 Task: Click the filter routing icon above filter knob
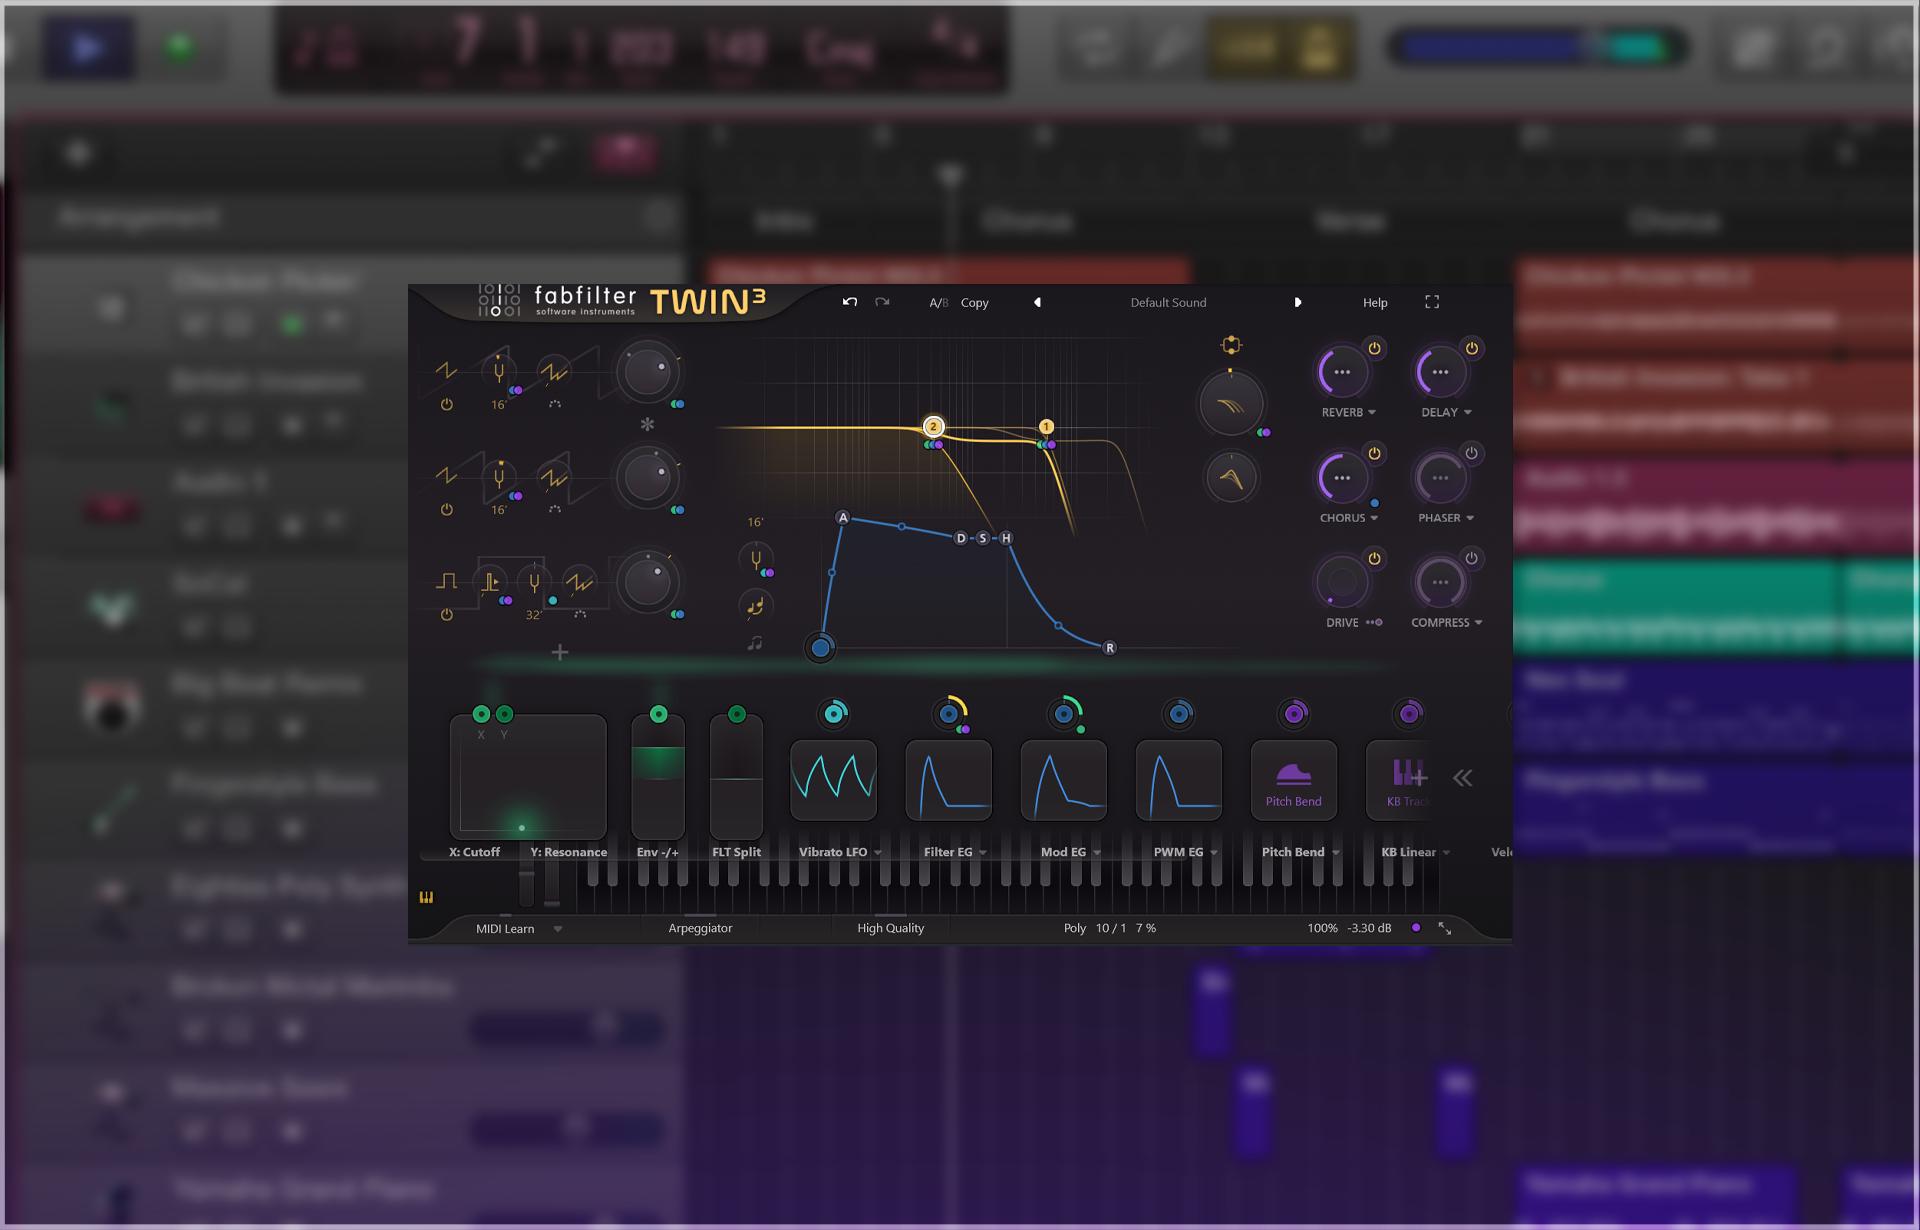(x=1231, y=345)
